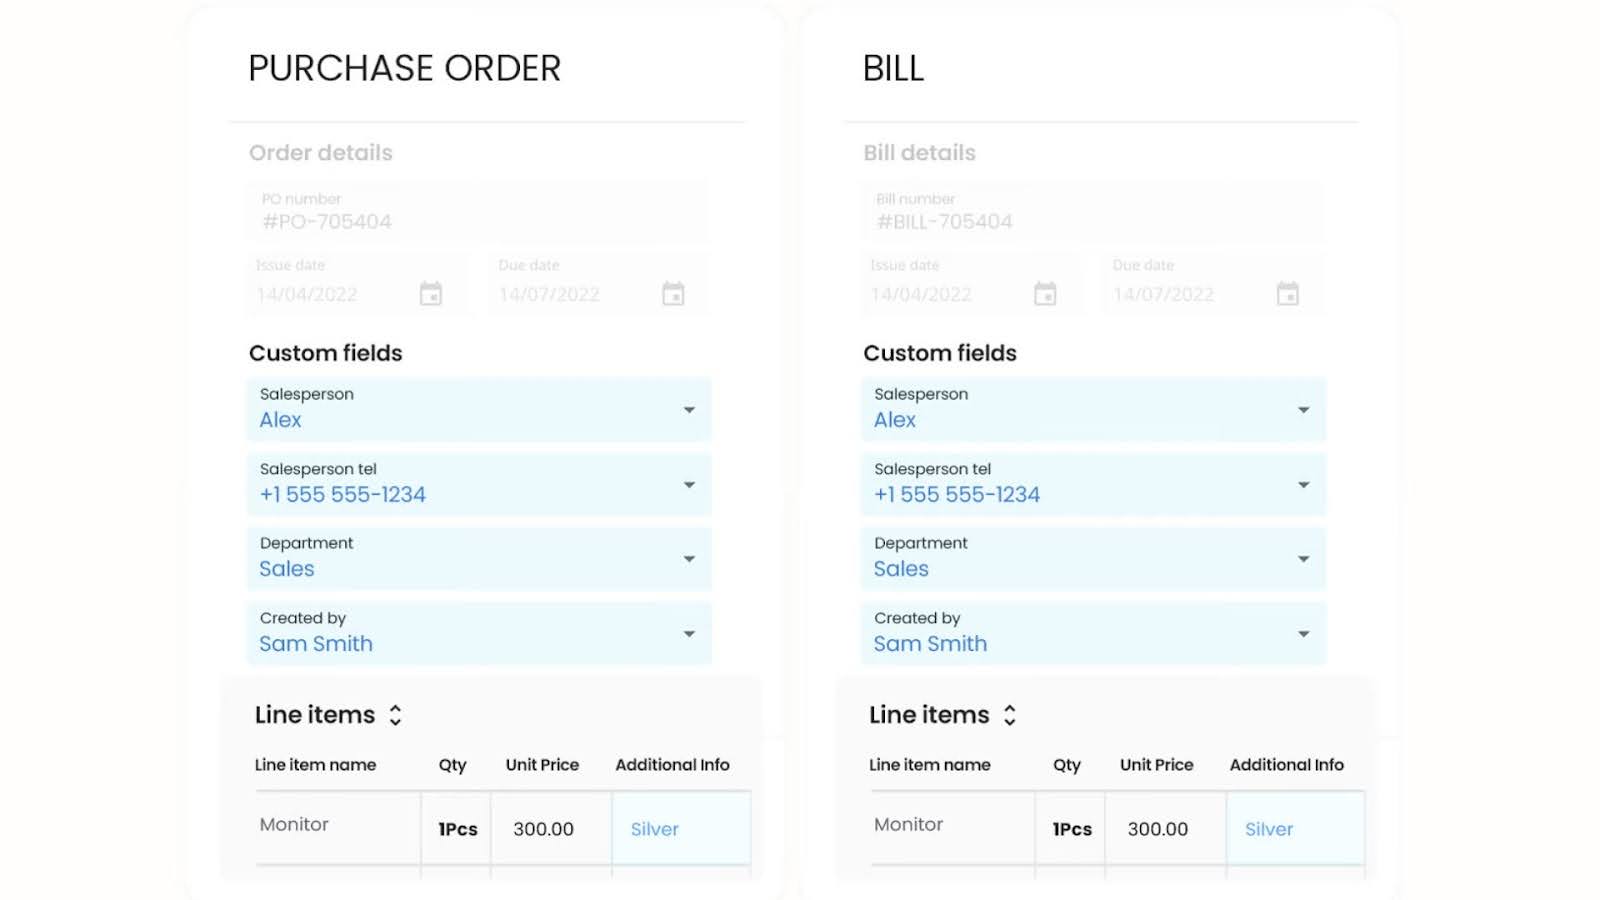1600x900 pixels.
Task: Click the Bill number field #BILL-705404
Action: pyautogui.click(x=1090, y=212)
